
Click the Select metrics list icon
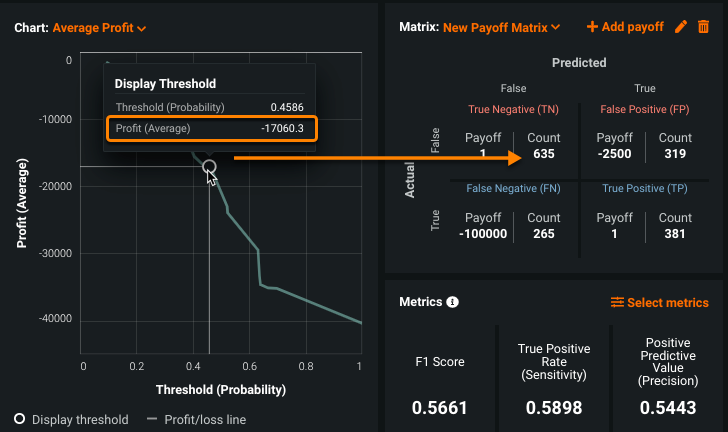click(617, 302)
